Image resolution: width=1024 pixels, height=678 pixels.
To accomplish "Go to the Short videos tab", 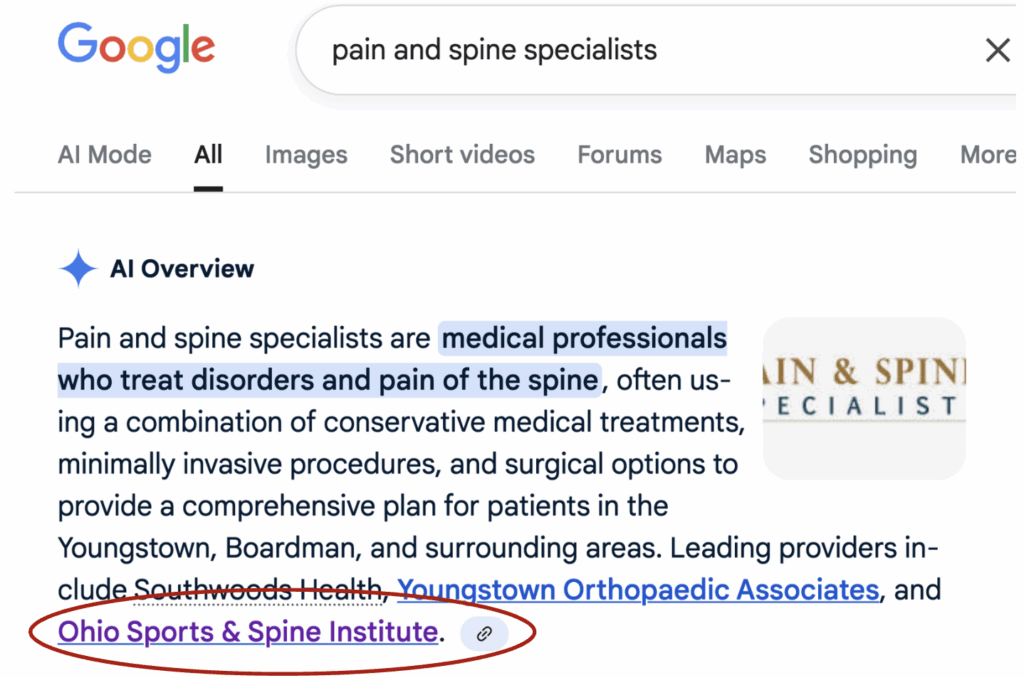I will pos(462,155).
